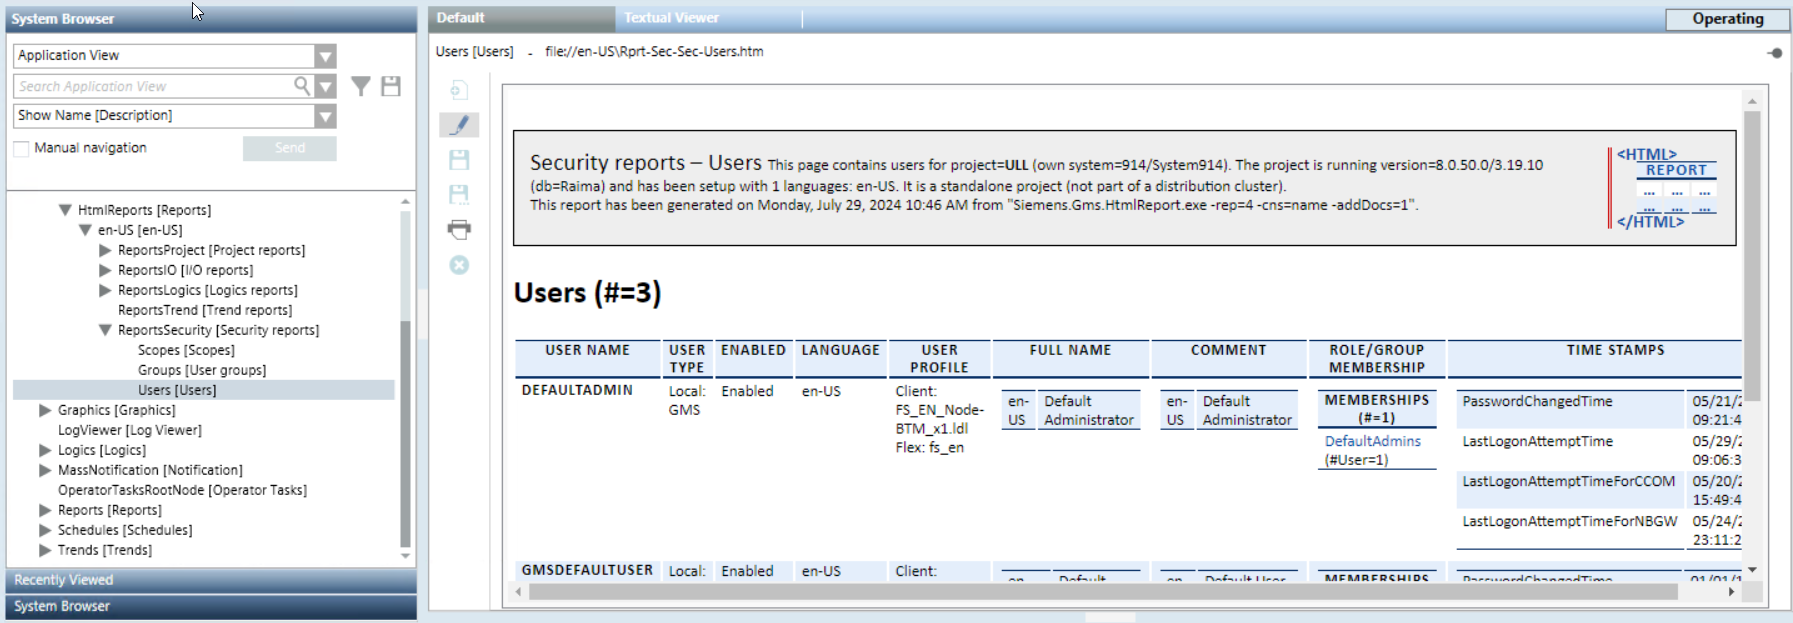1793x623 pixels.
Task: Enable the Manual navigation checkbox
Action: tap(21, 149)
